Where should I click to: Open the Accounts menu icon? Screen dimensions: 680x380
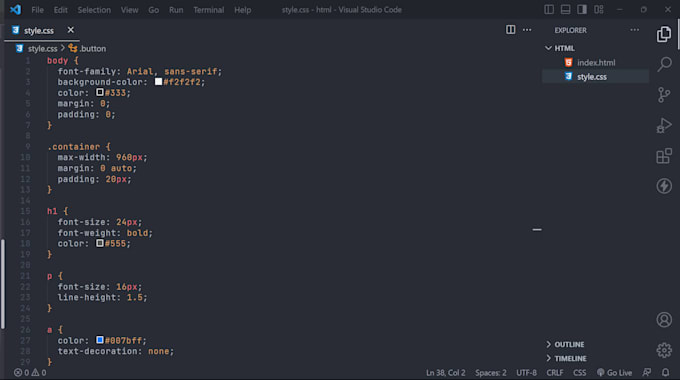[664, 320]
